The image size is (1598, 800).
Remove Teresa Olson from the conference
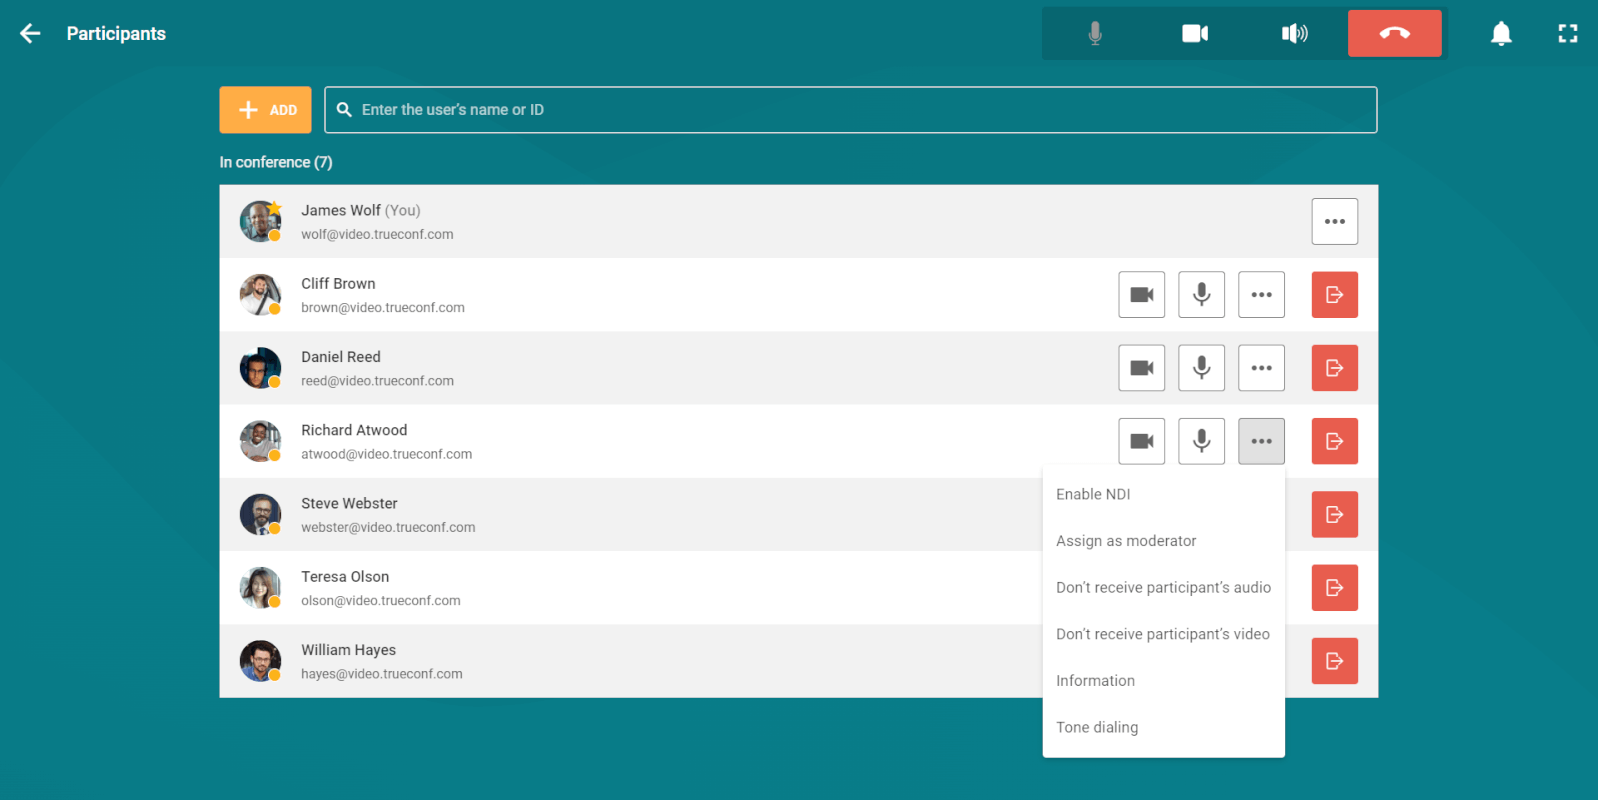[1334, 588]
